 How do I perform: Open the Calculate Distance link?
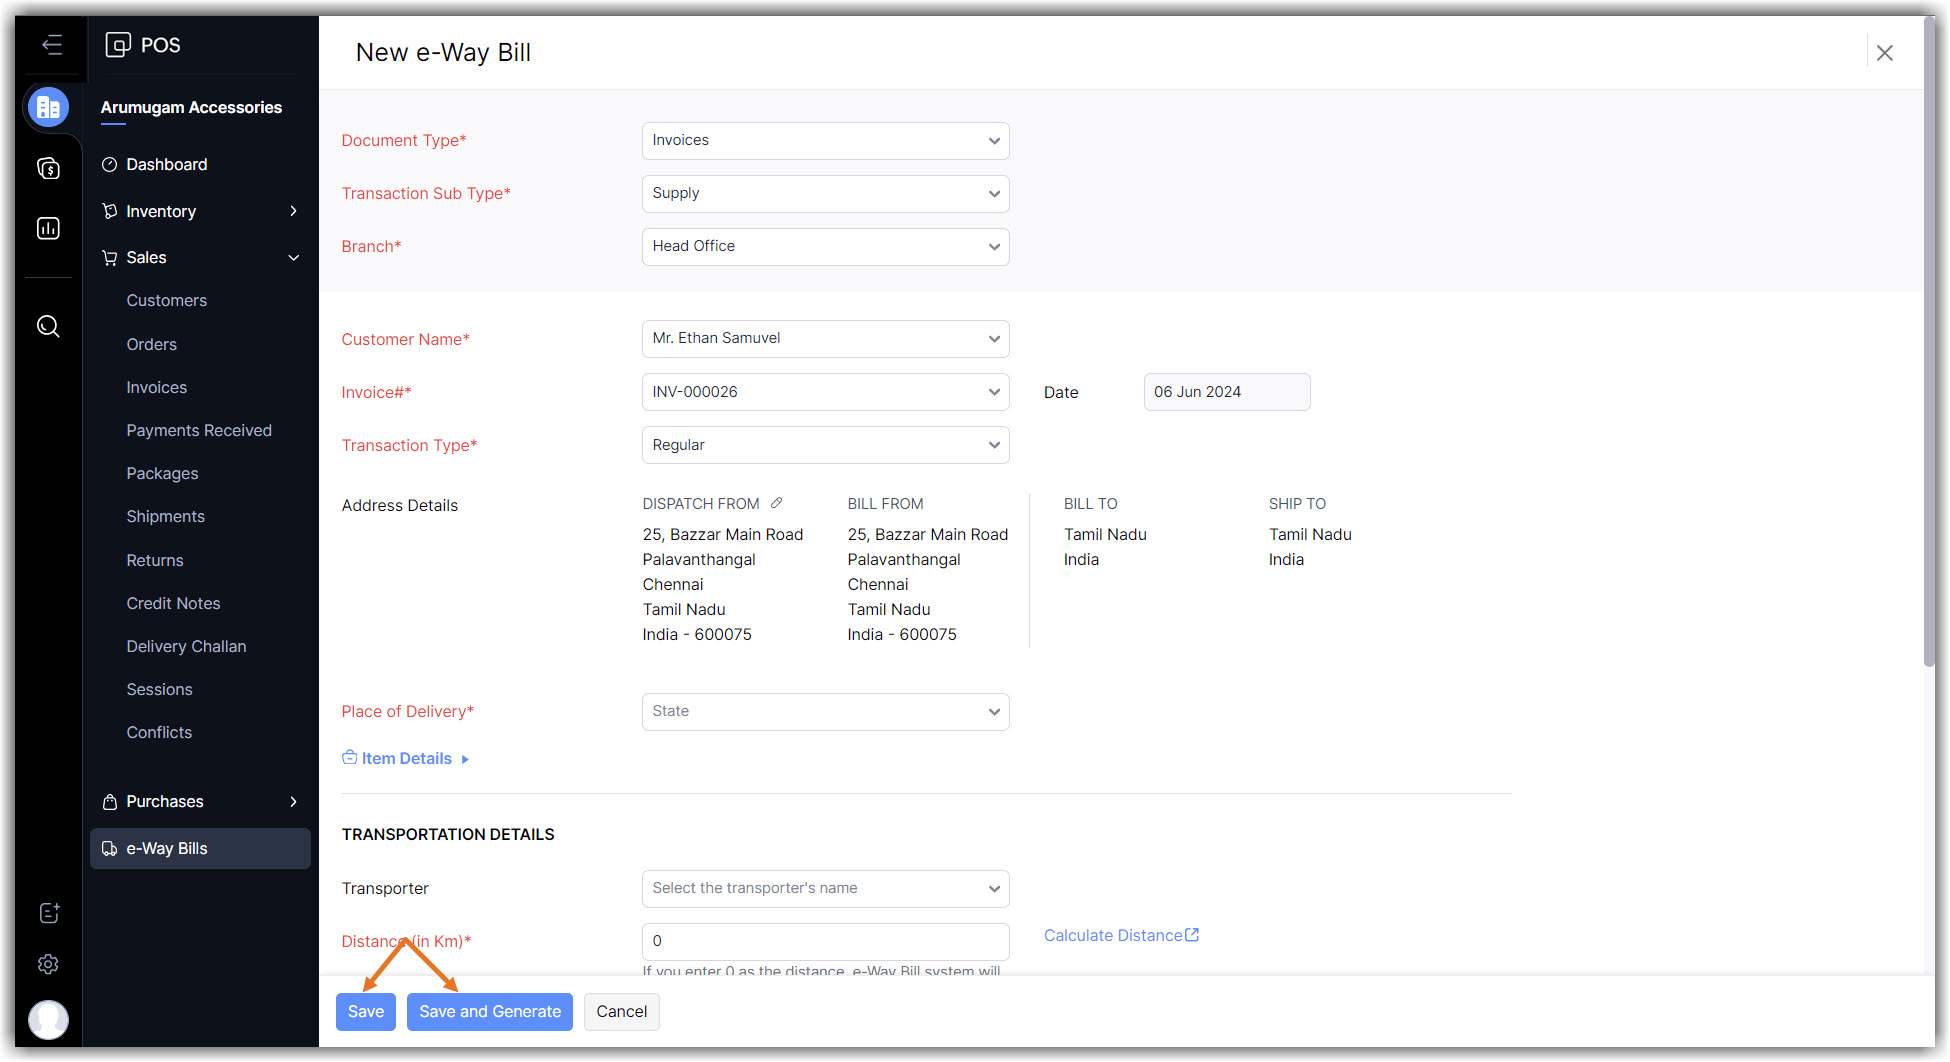pyautogui.click(x=1120, y=936)
